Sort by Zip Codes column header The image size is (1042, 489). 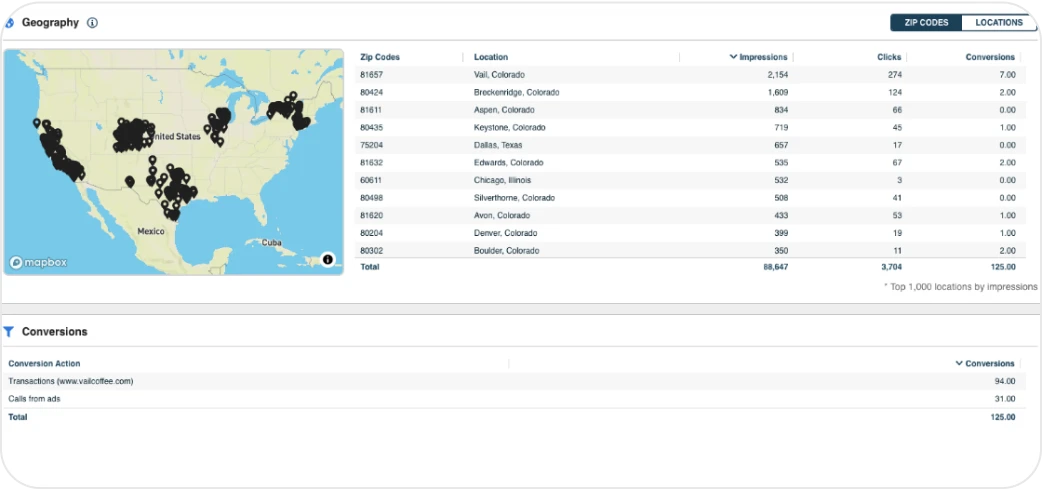point(380,57)
